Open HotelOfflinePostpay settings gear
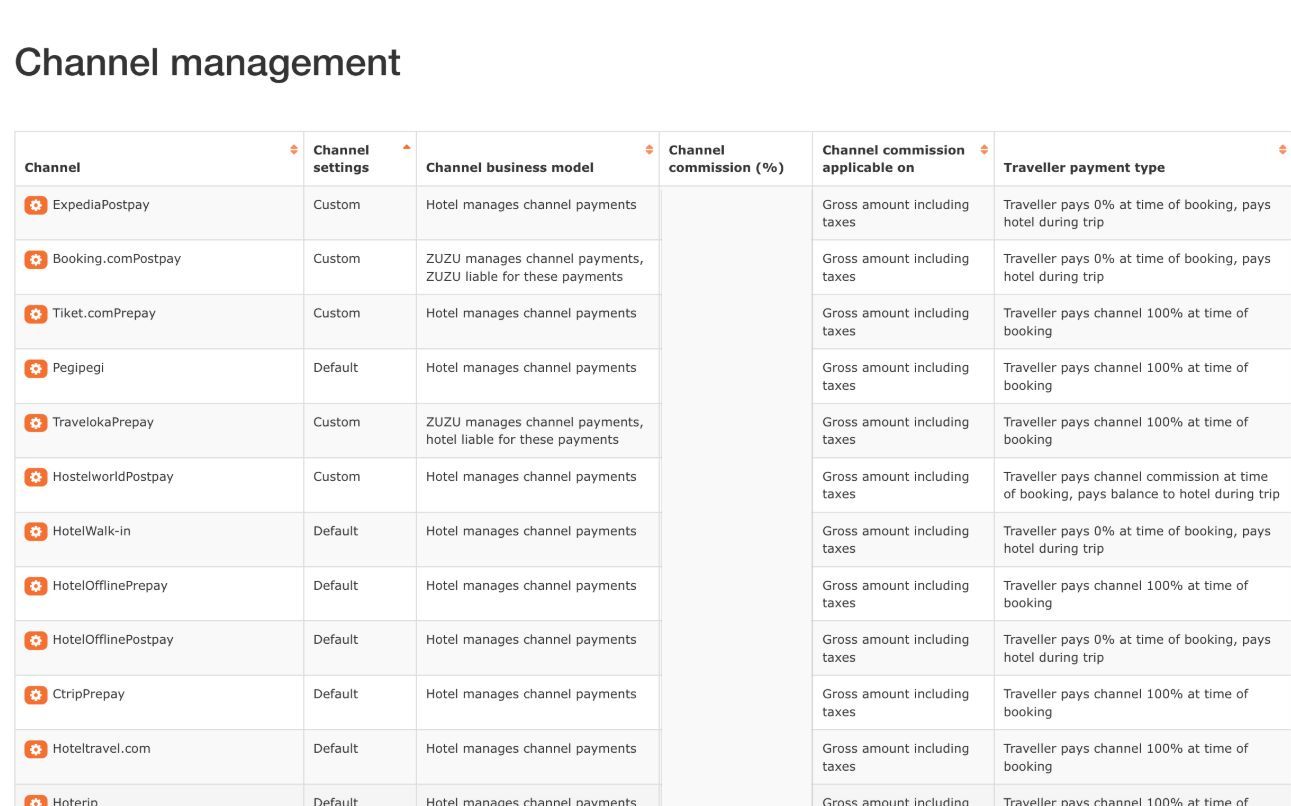This screenshot has width=1291, height=806. 36,640
